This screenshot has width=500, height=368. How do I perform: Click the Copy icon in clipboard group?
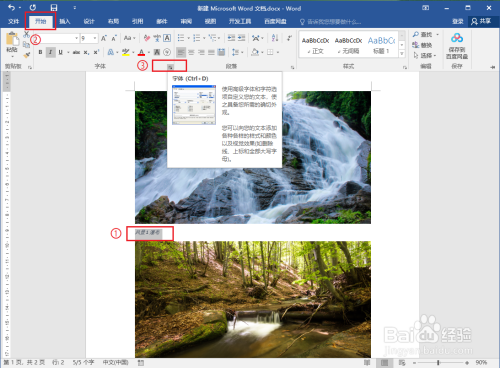[x=26, y=45]
